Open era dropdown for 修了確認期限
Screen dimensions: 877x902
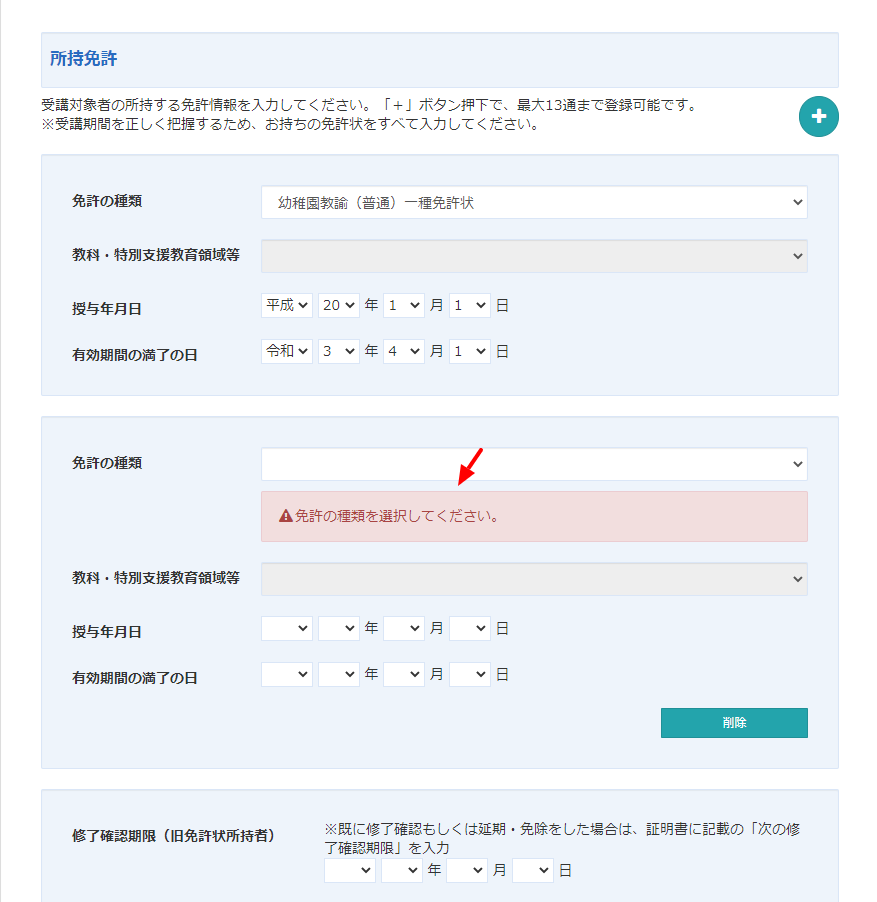(x=349, y=870)
